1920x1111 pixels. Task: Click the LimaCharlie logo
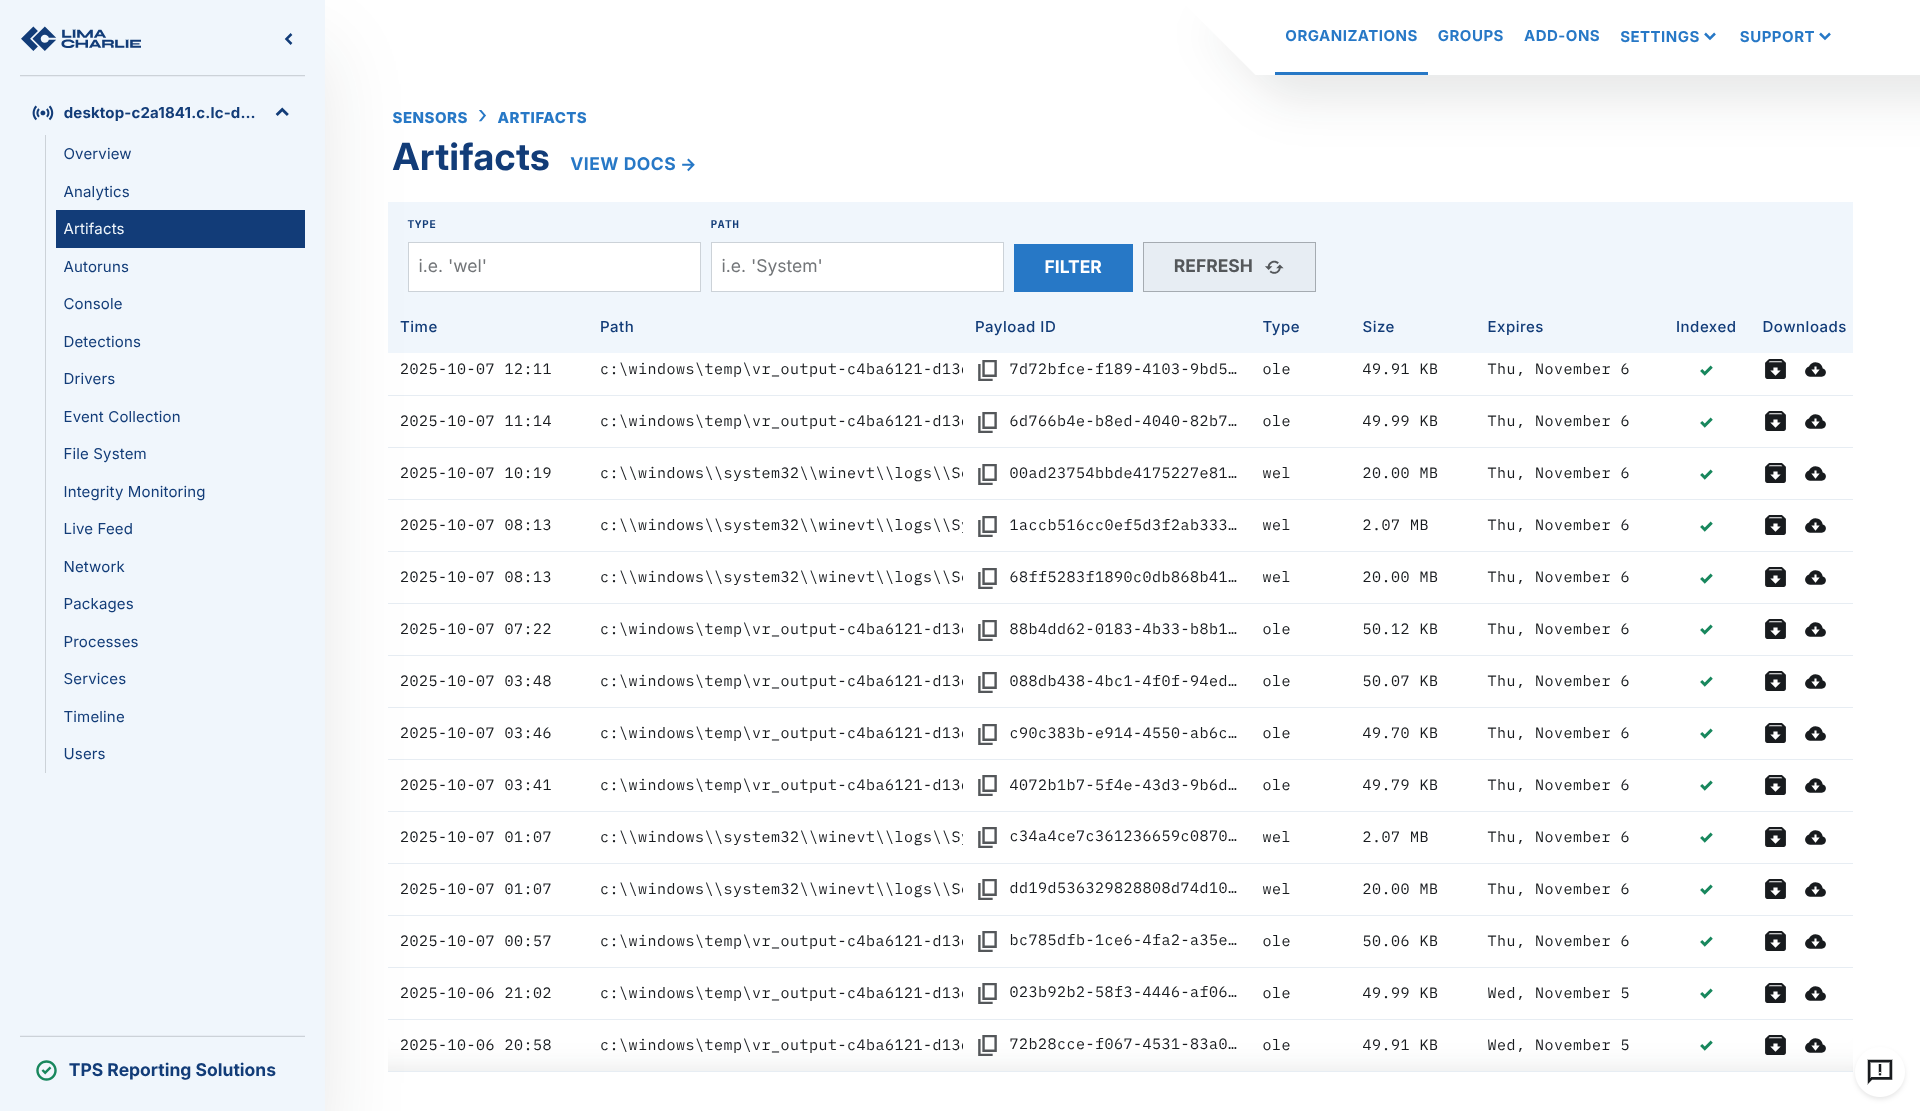point(81,39)
